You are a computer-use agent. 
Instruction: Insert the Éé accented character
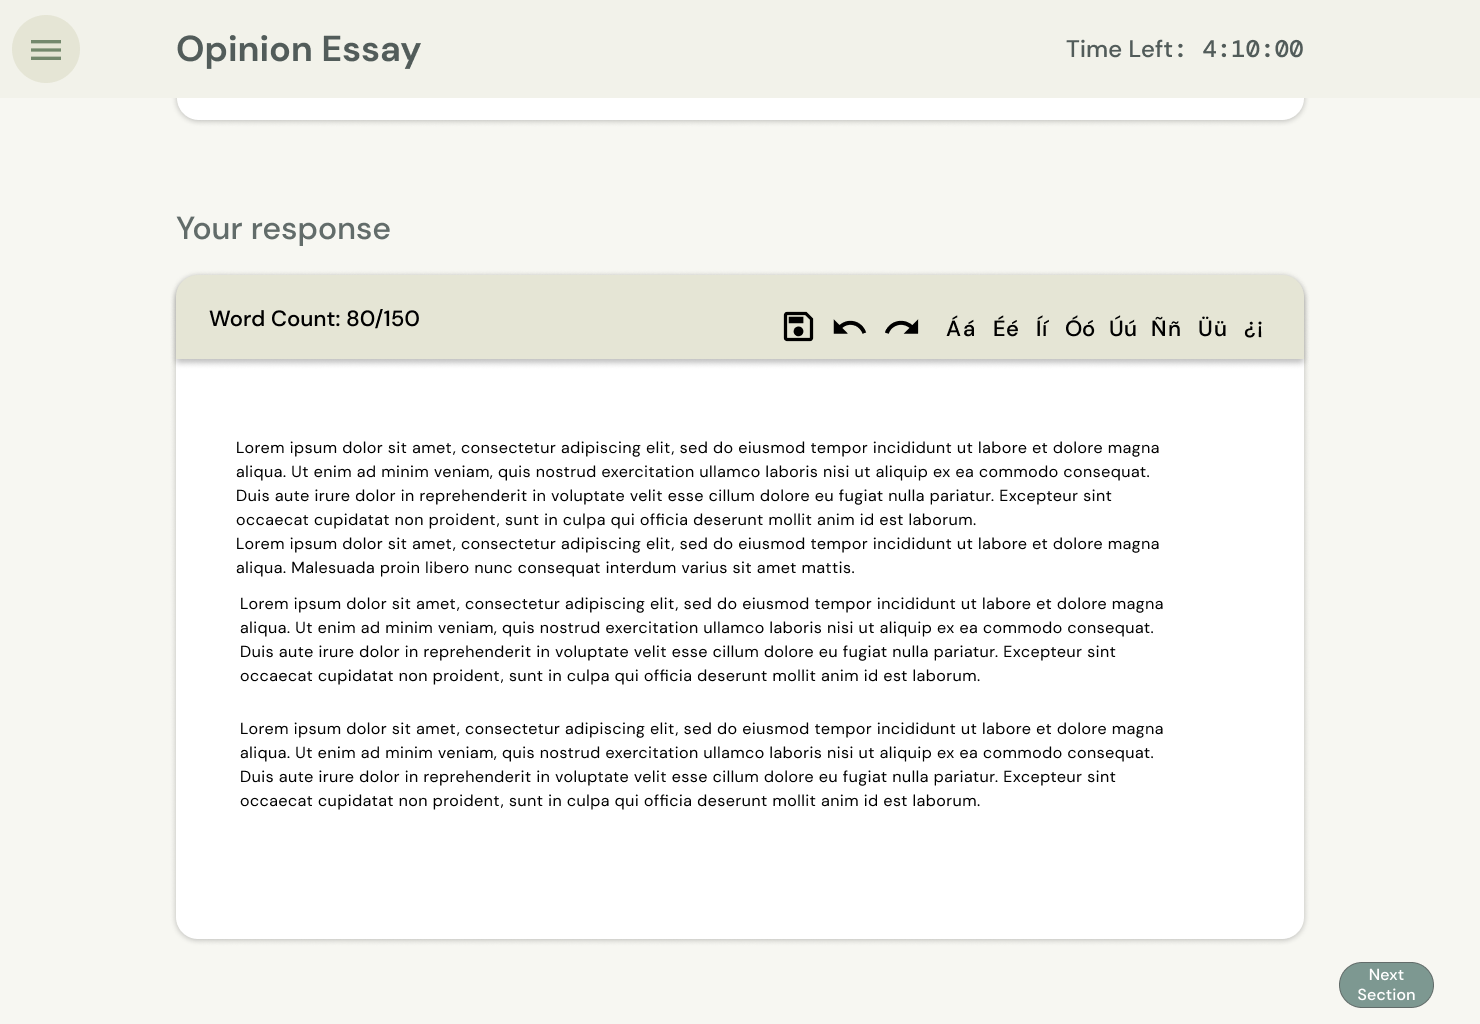[1005, 328]
